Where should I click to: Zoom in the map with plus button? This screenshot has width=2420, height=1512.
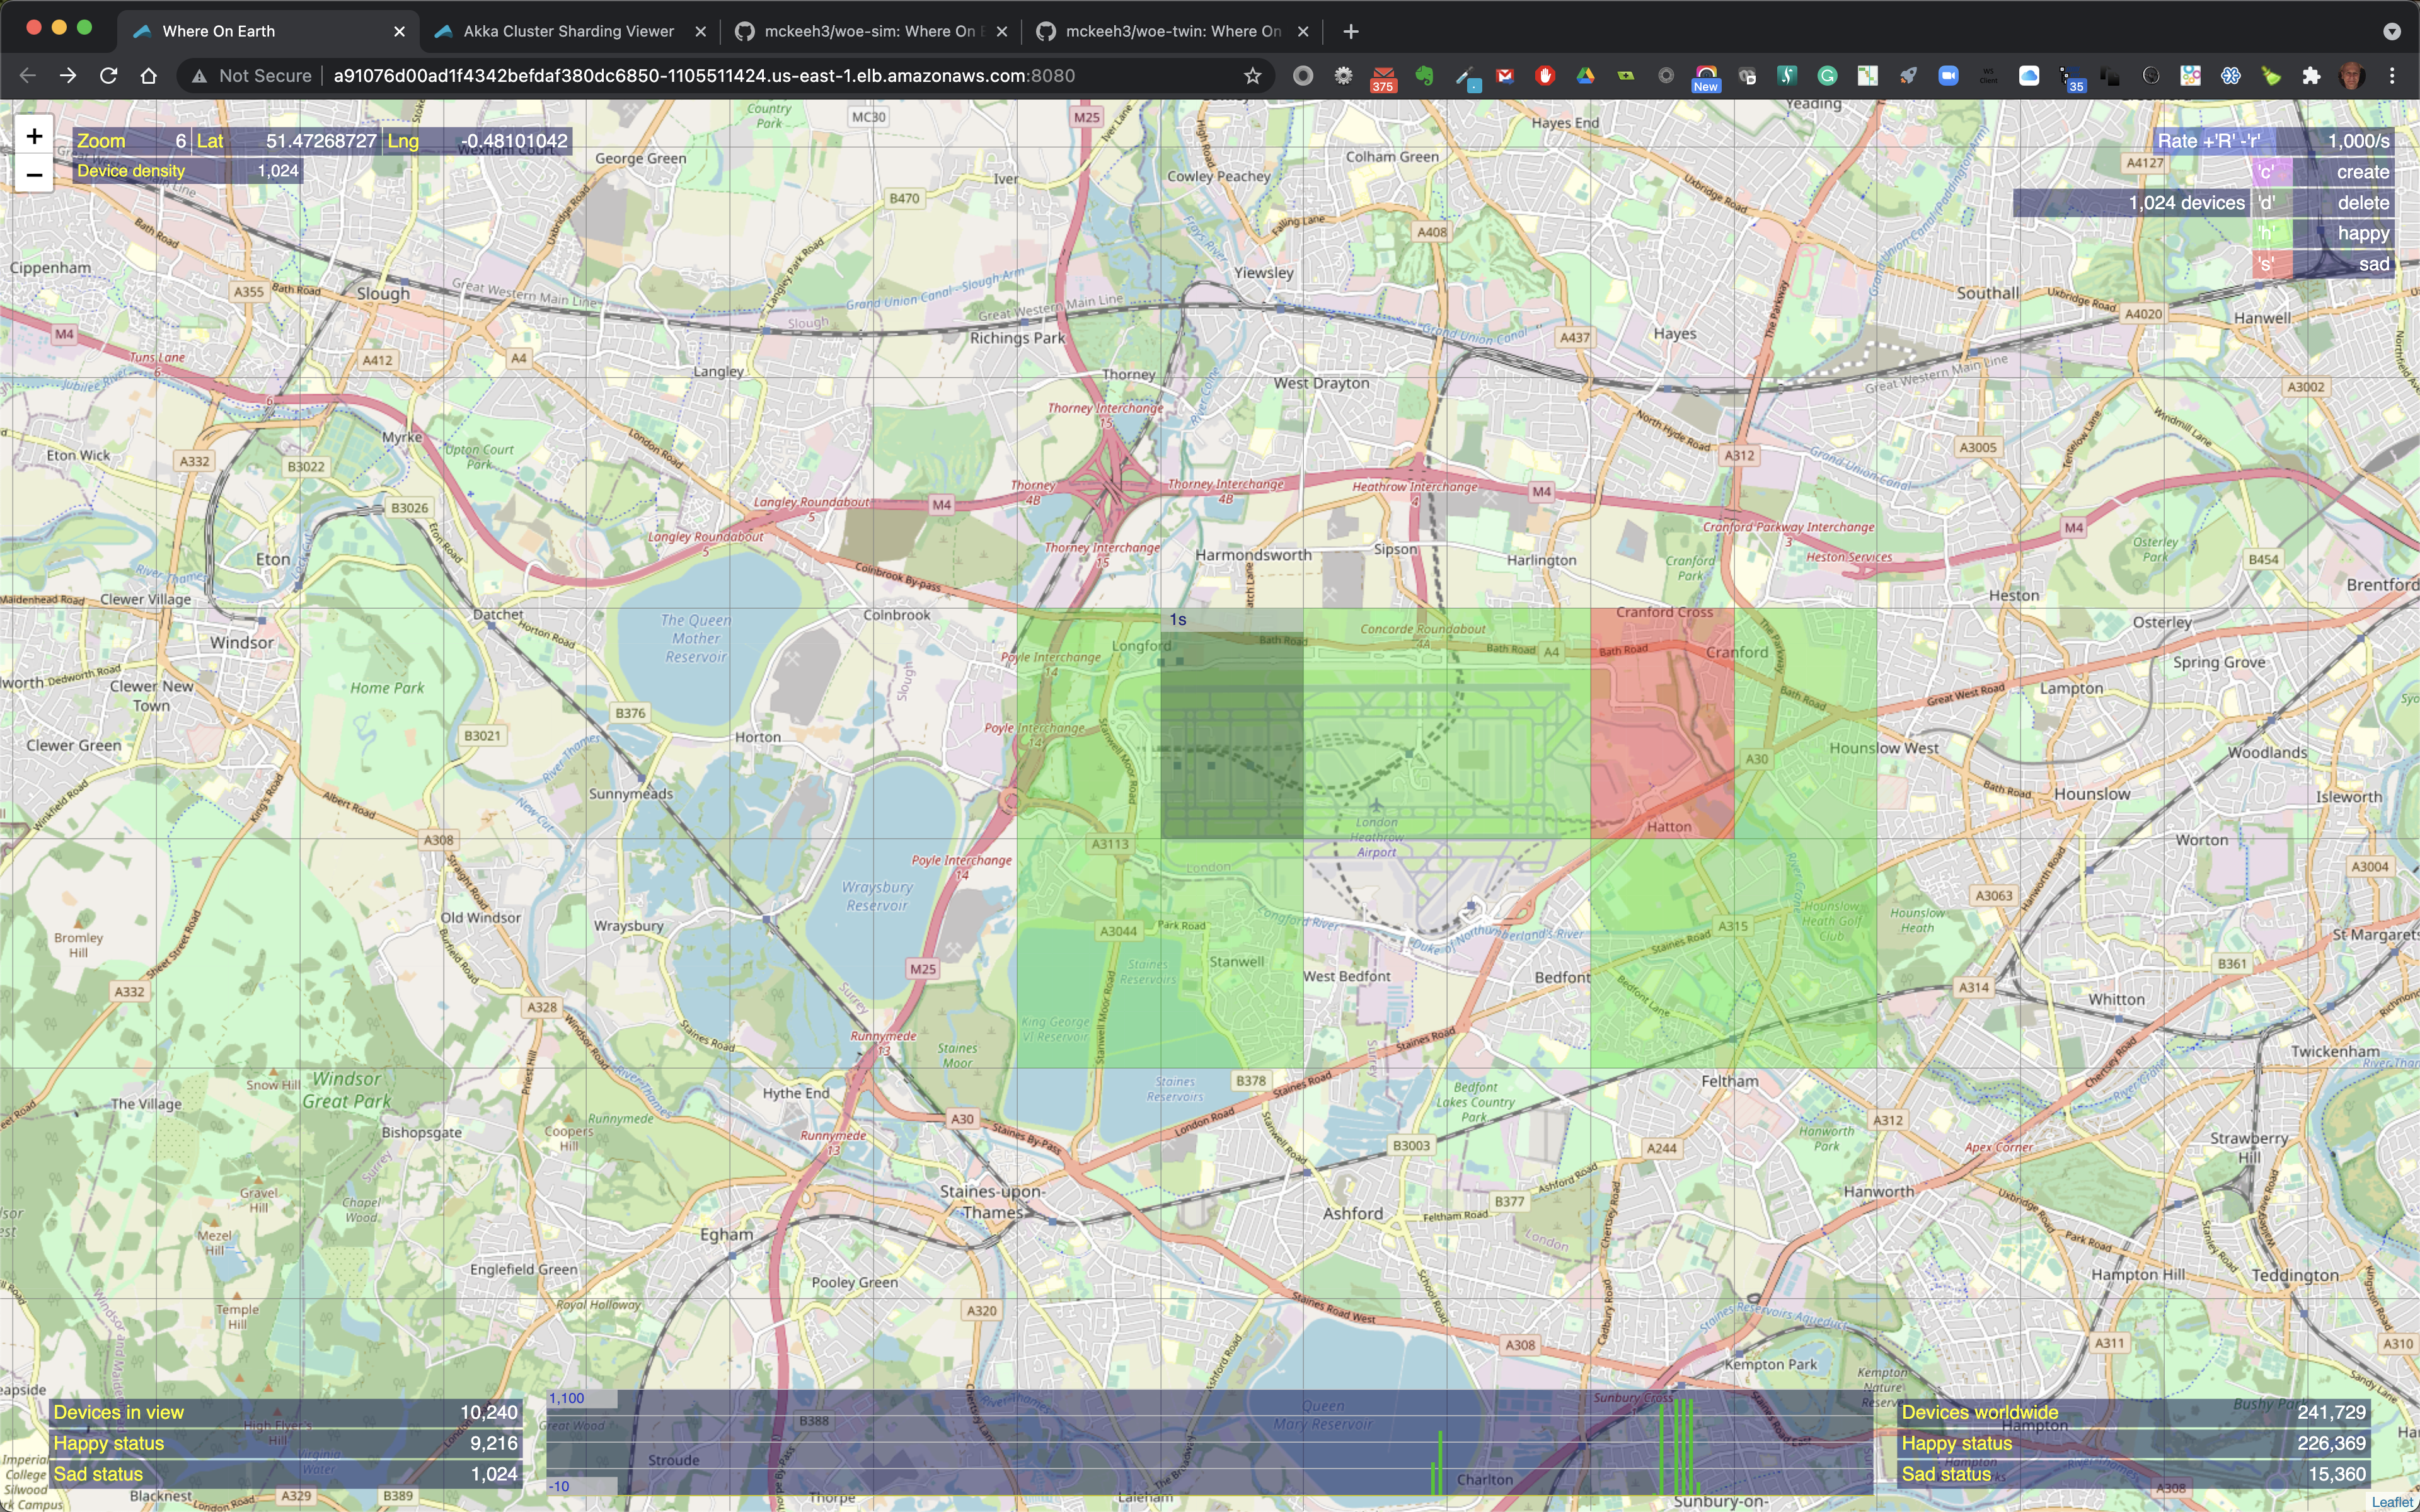pyautogui.click(x=34, y=136)
